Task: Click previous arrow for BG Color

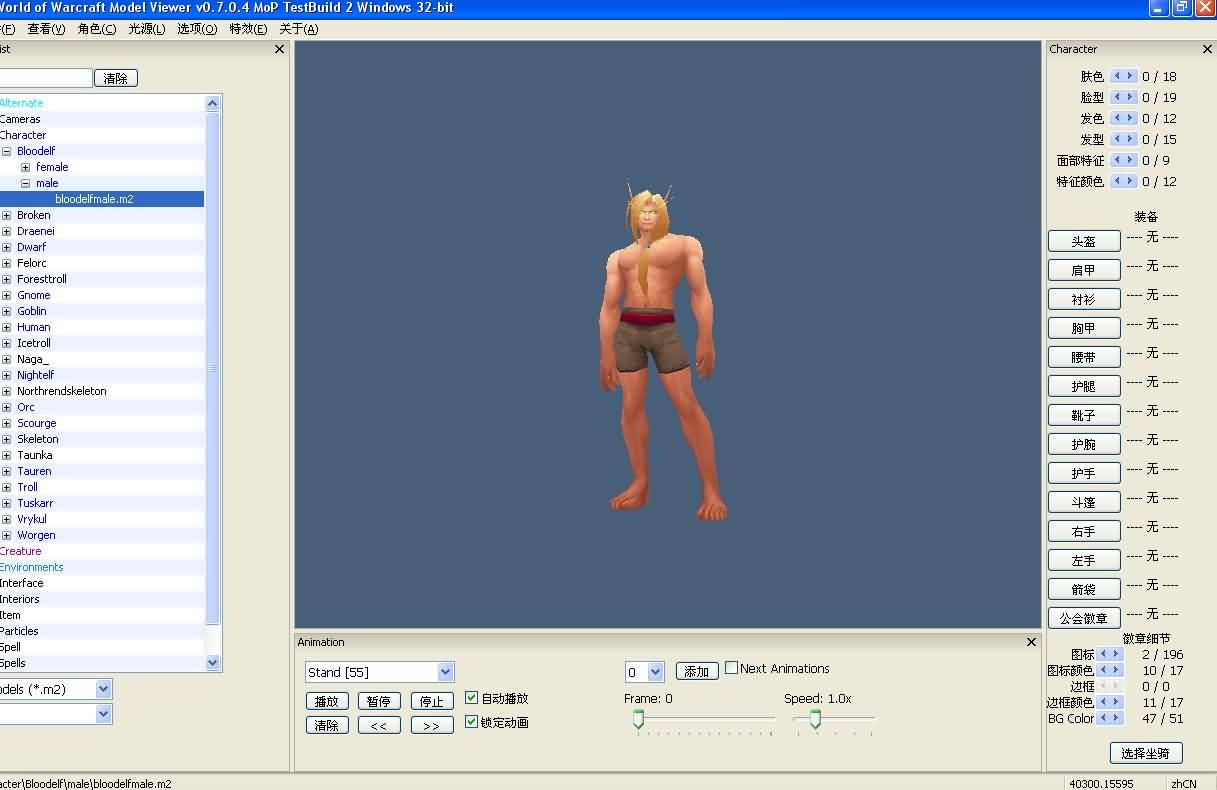Action: pyautogui.click(x=1104, y=718)
